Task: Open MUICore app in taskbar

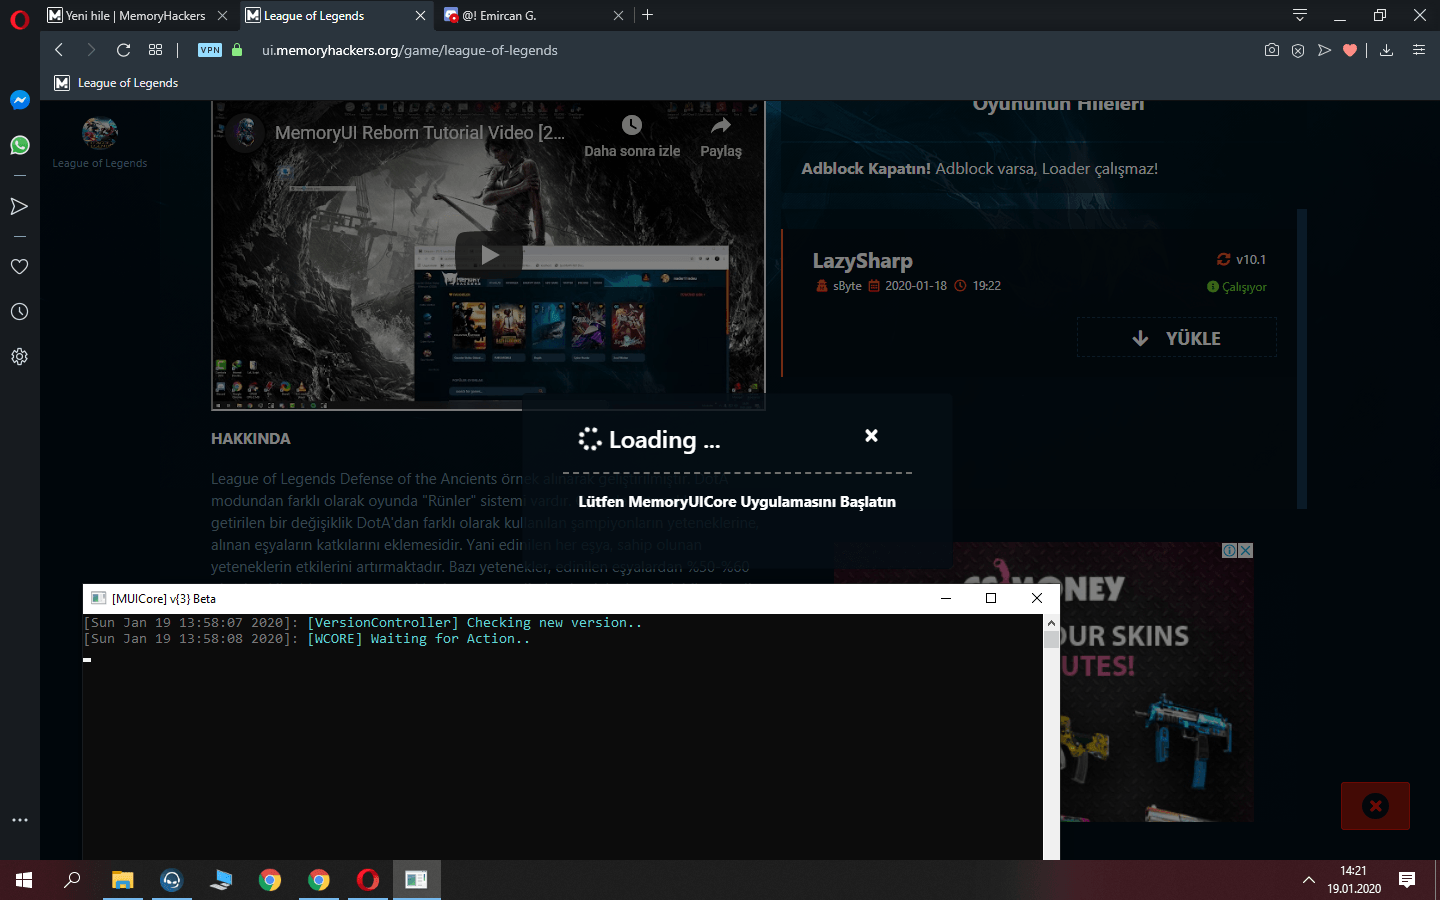Action: click(416, 880)
